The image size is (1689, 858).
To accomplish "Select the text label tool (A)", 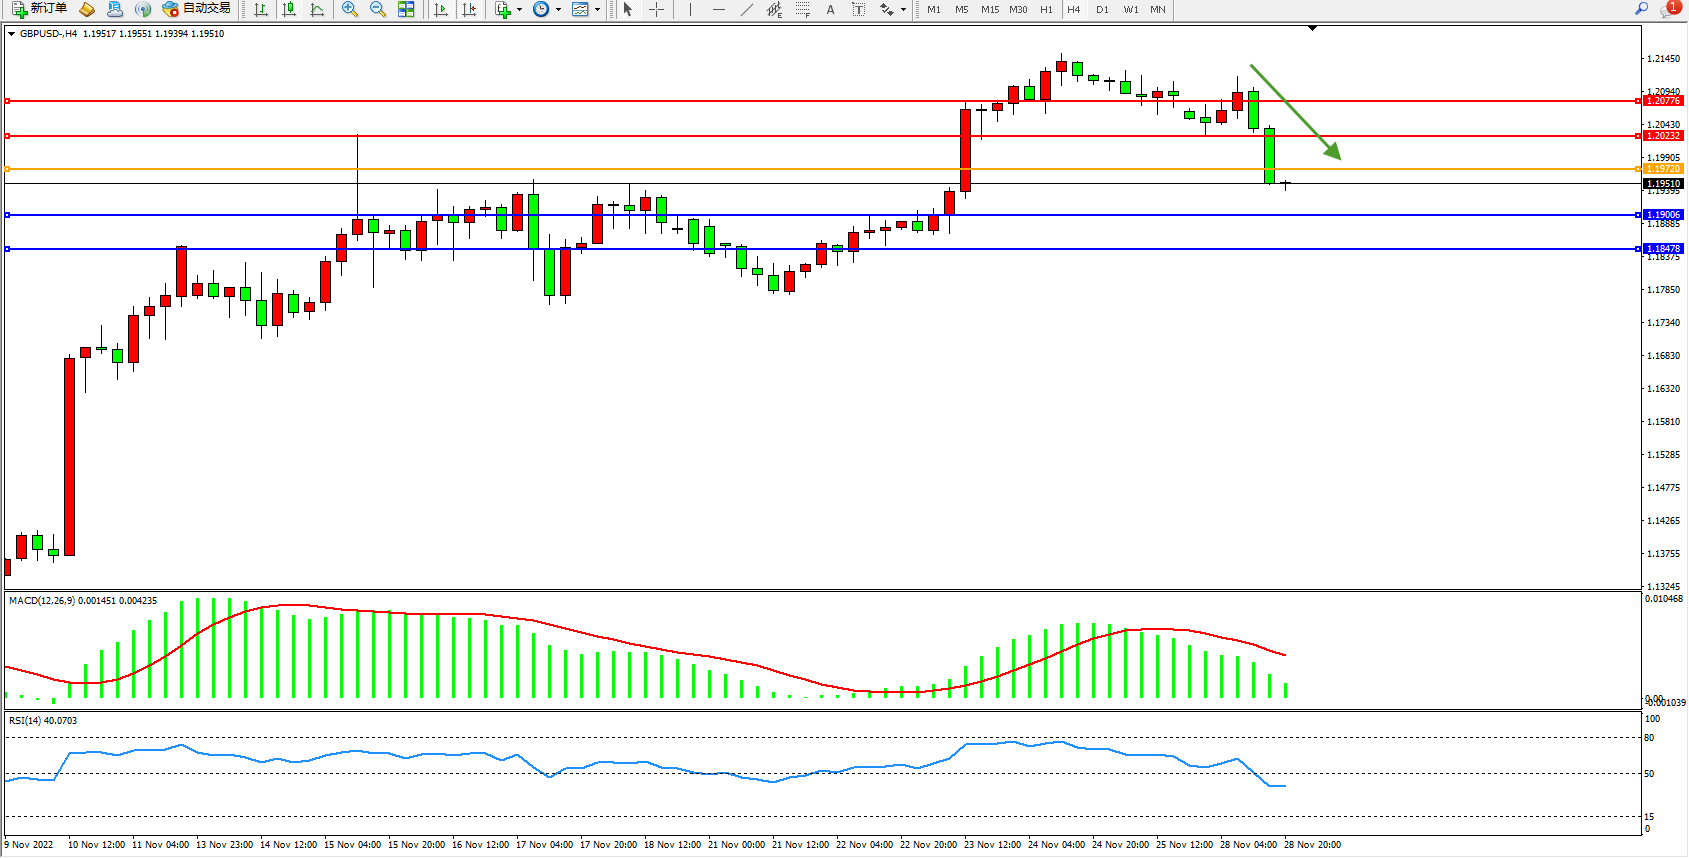I will click(830, 9).
